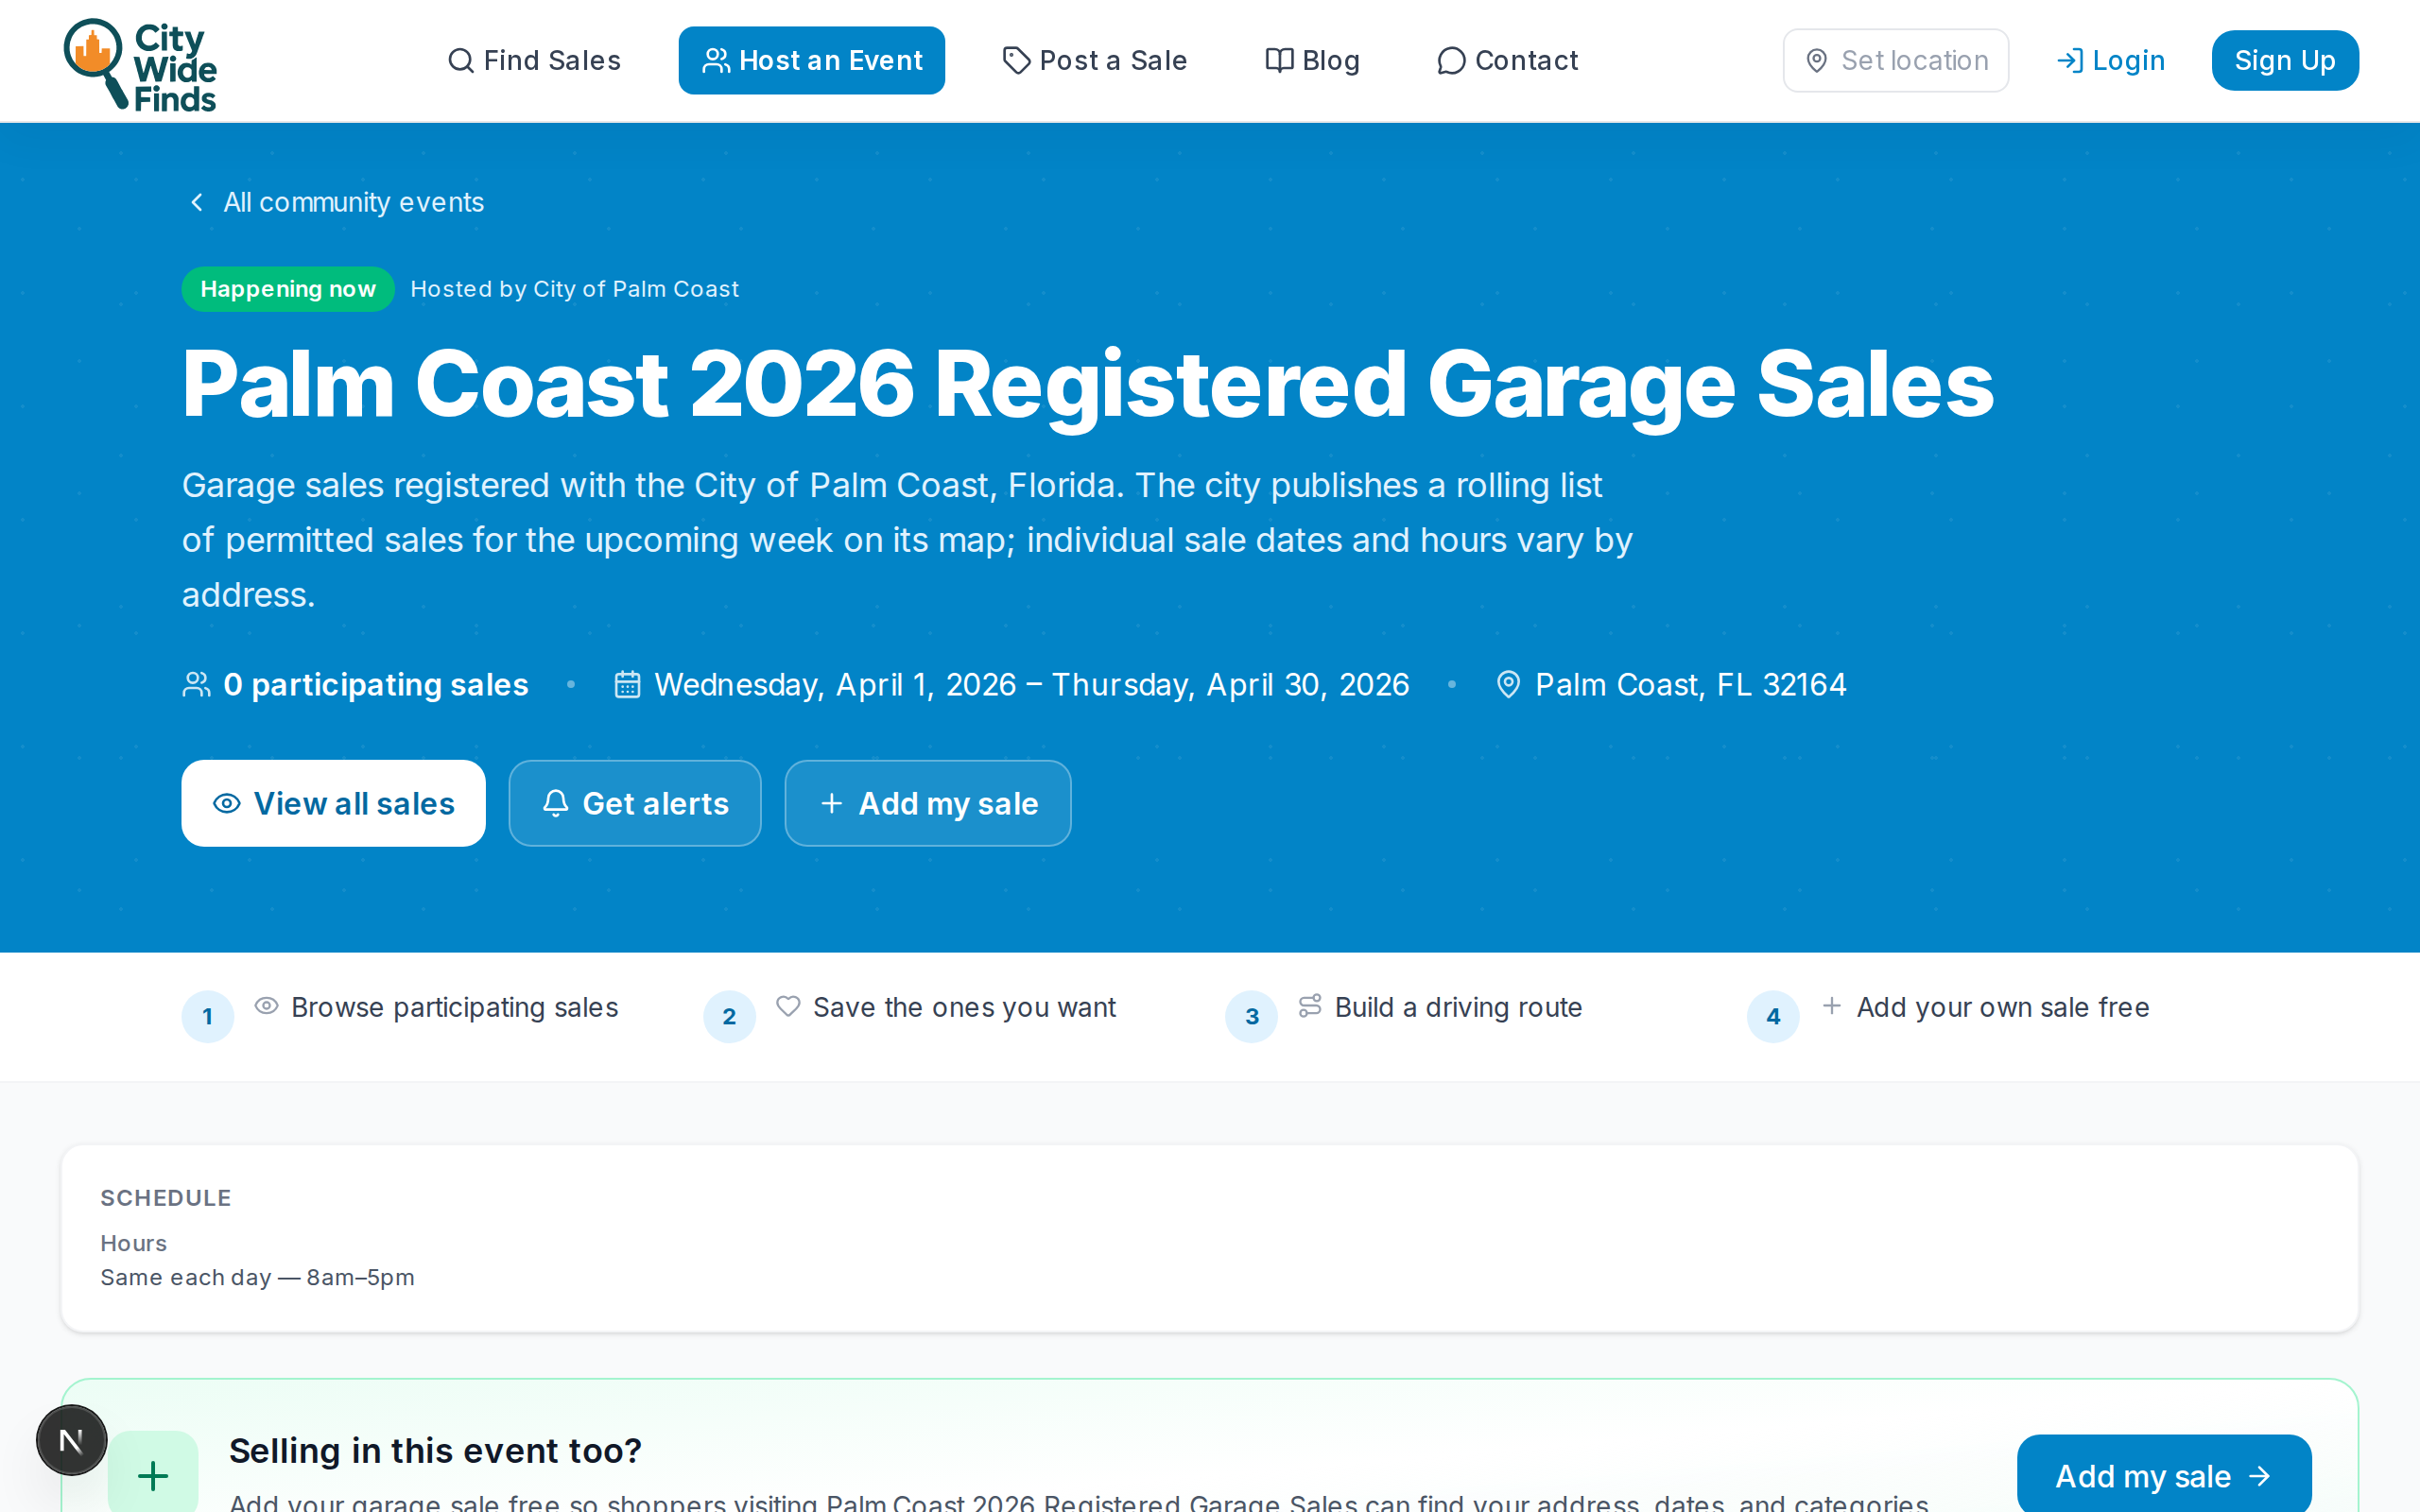Click Add your own sale free text
Viewport: 2420px width, 1512px height.
pos(2003,1007)
